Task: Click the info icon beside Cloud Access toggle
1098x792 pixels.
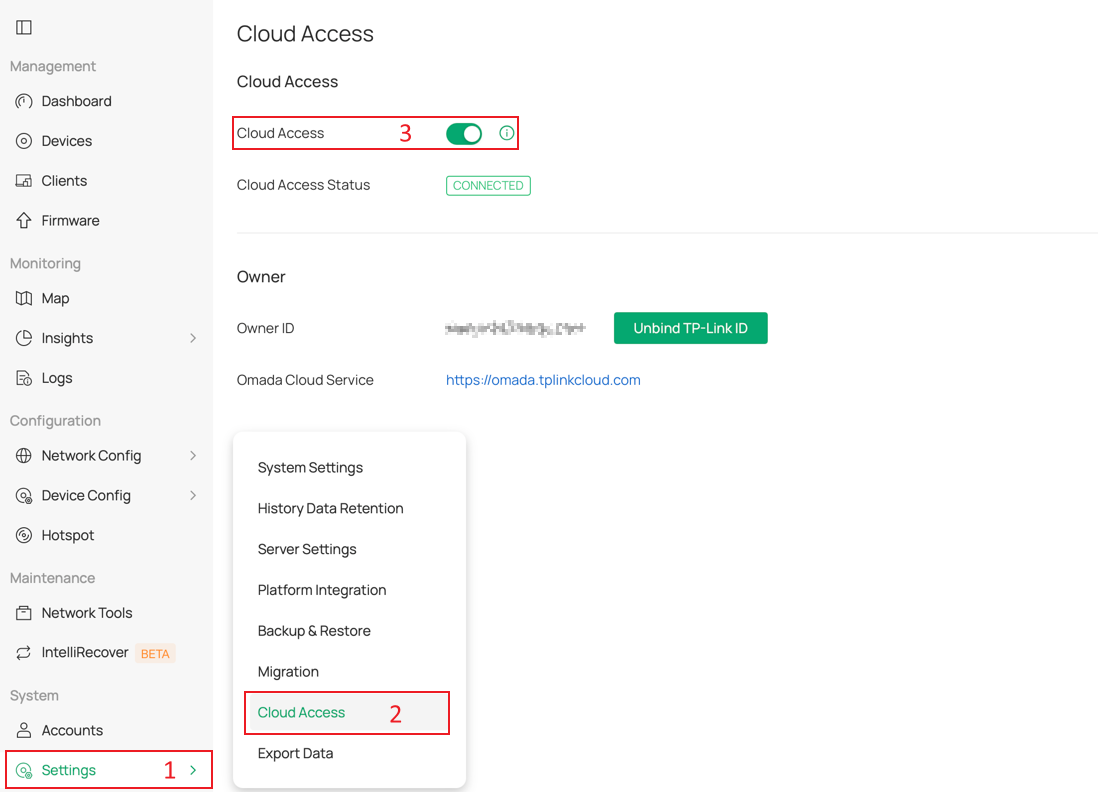Action: pyautogui.click(x=507, y=132)
